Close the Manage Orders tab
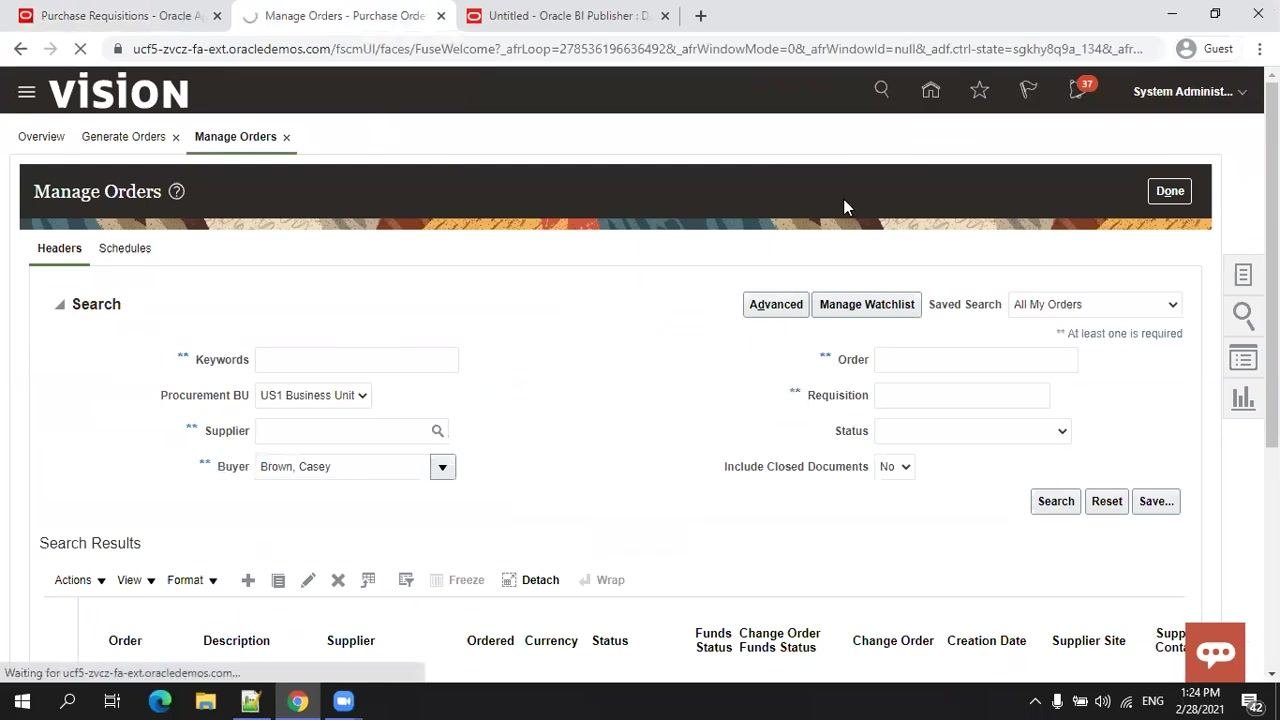 pos(286,138)
